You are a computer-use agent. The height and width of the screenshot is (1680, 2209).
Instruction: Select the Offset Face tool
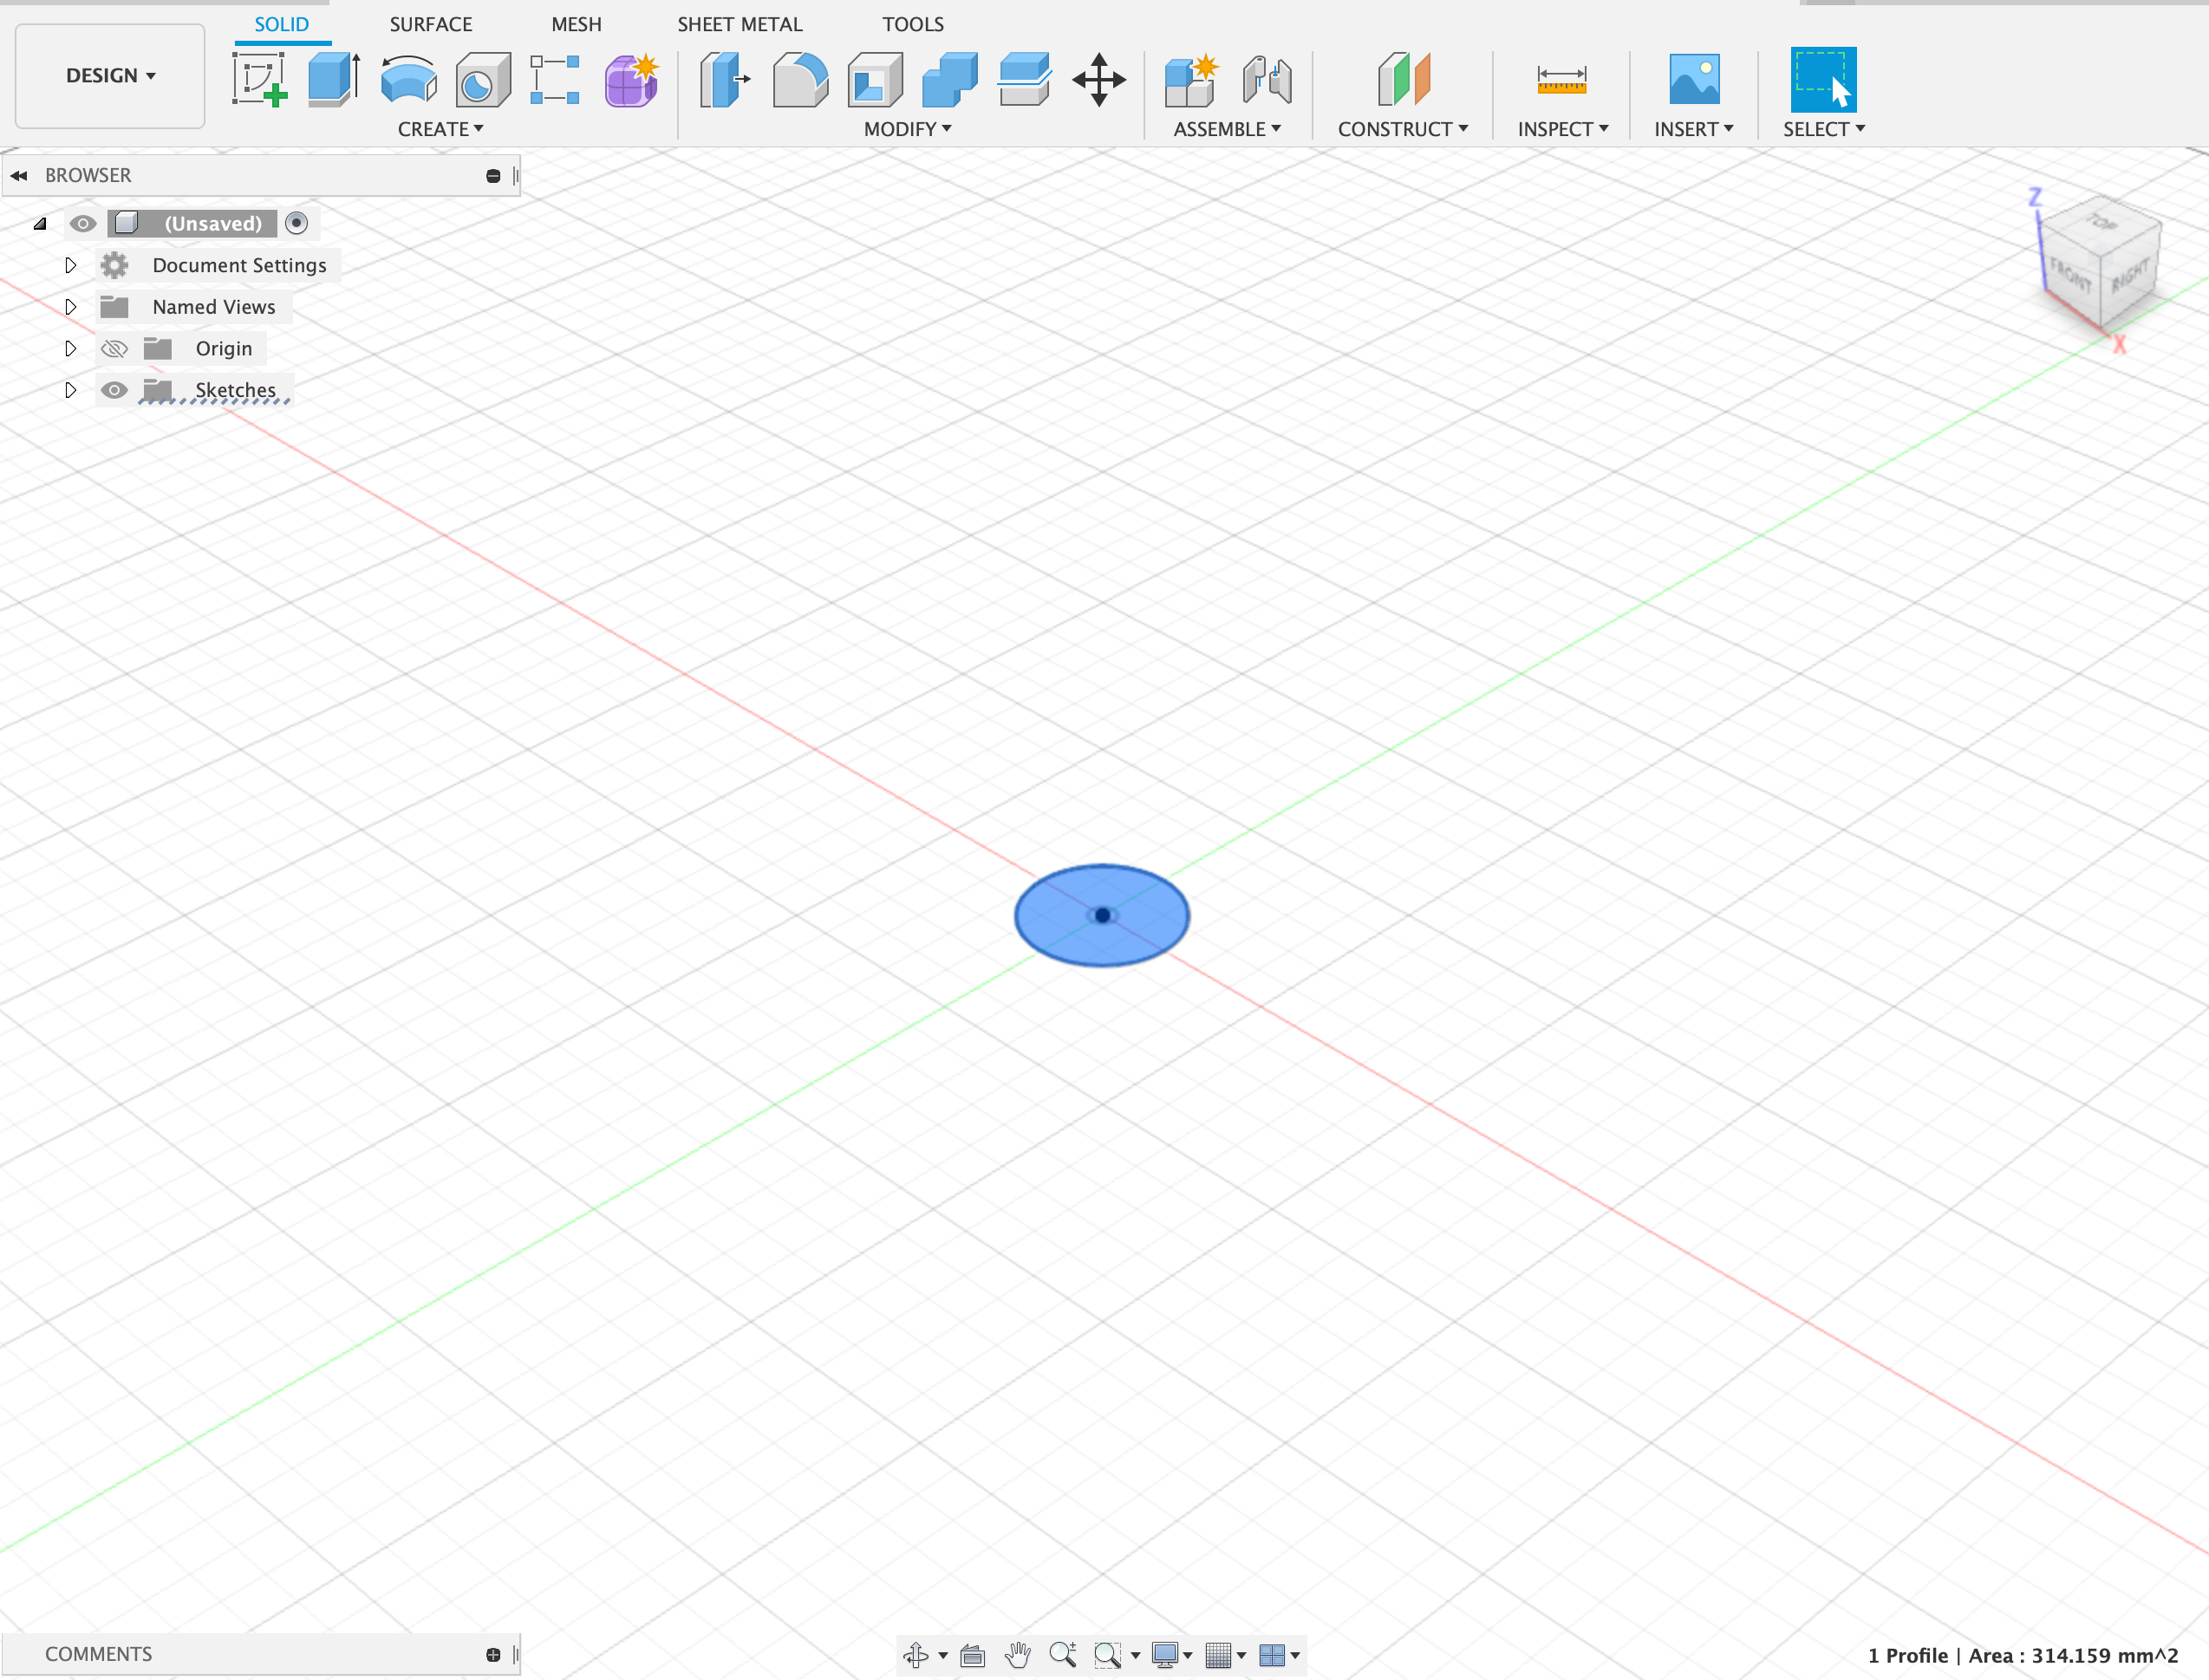pyautogui.click(x=1024, y=79)
